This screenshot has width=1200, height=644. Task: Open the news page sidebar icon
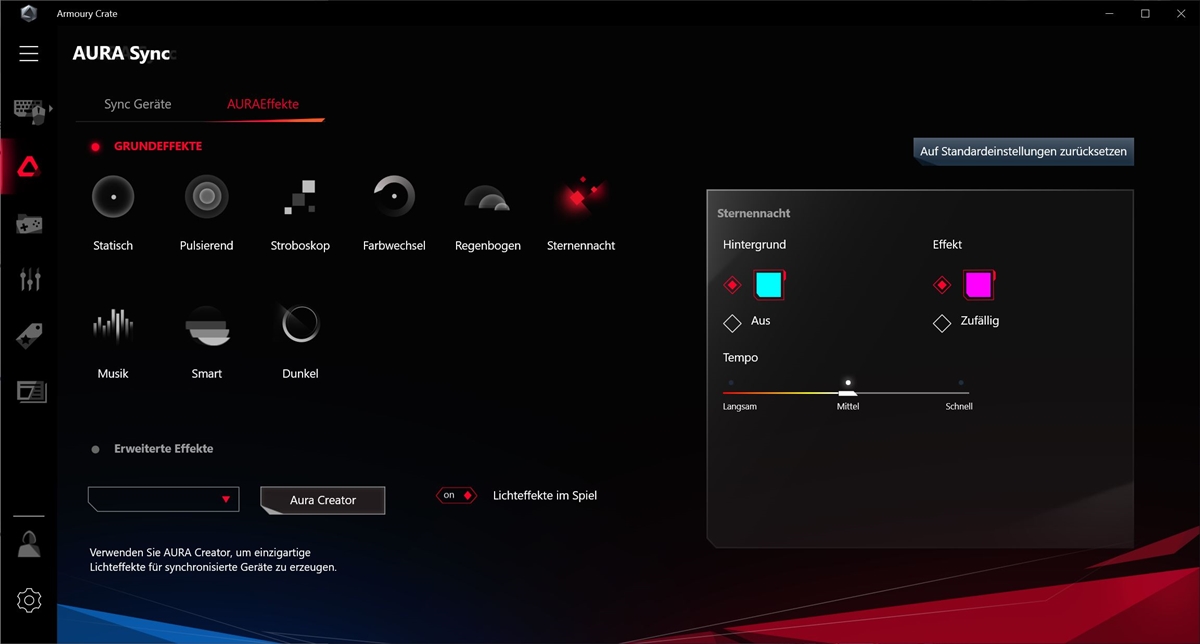tap(31, 391)
